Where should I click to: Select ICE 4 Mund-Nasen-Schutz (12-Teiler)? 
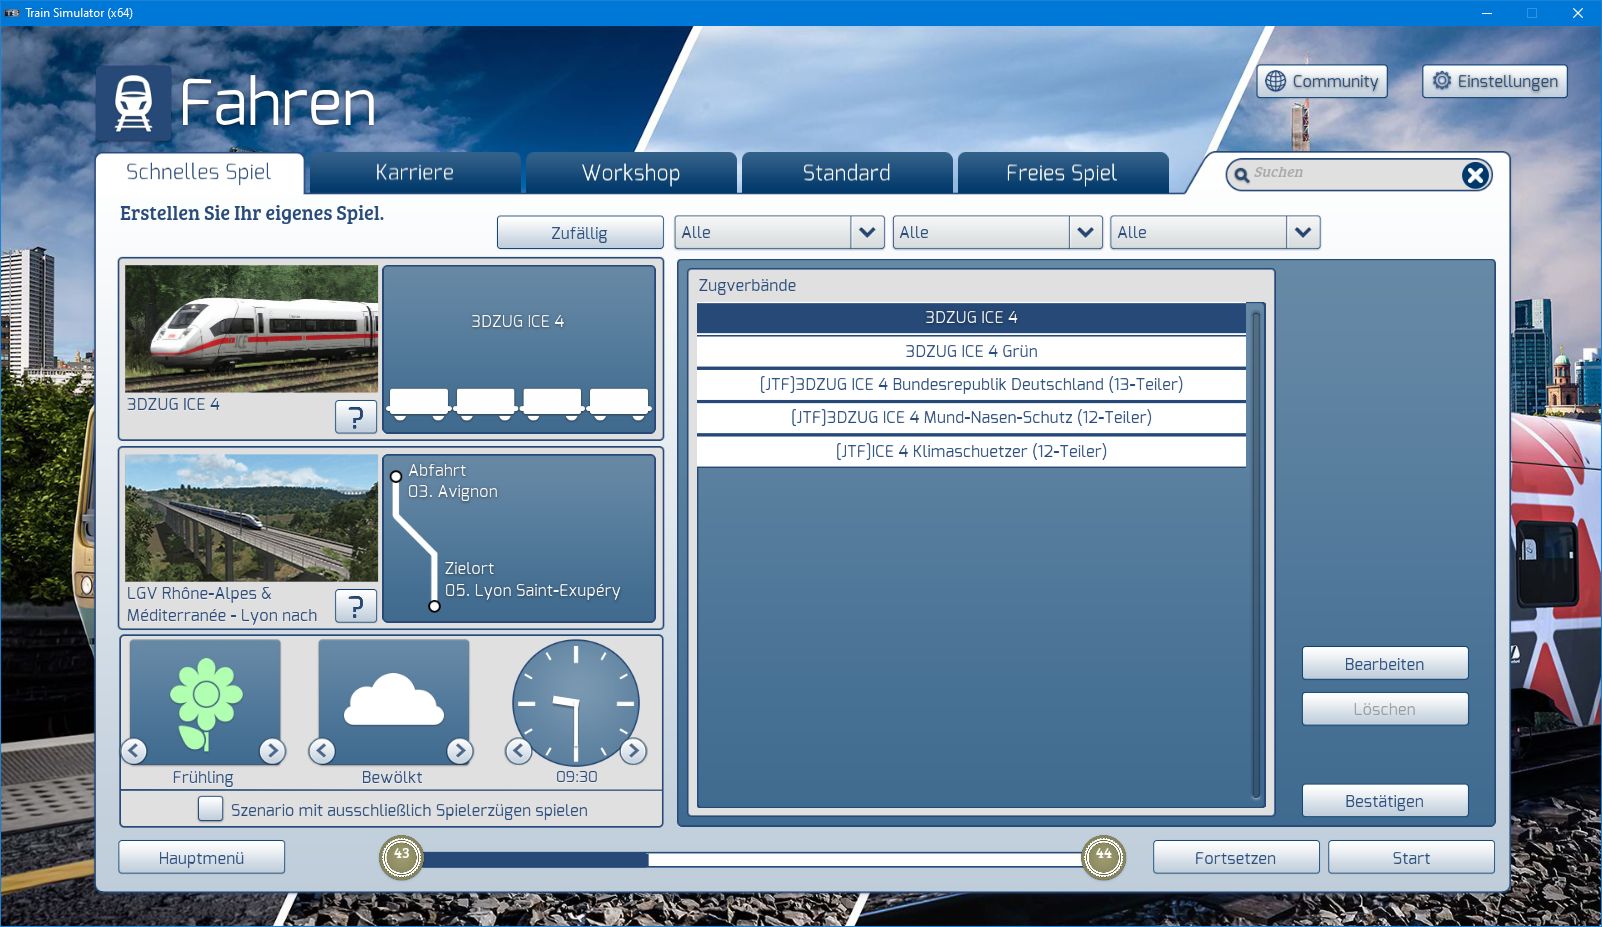tap(971, 417)
